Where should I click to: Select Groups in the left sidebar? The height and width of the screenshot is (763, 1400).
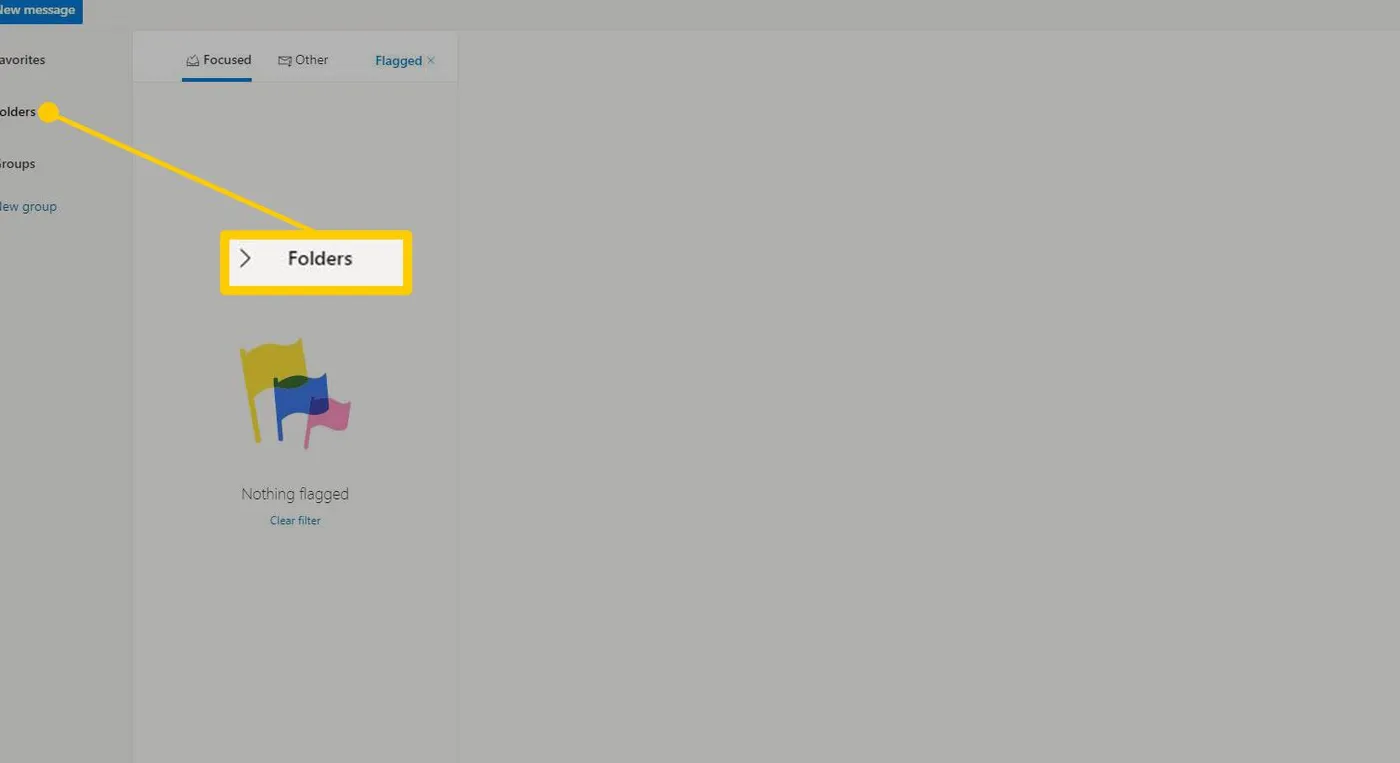coord(18,163)
